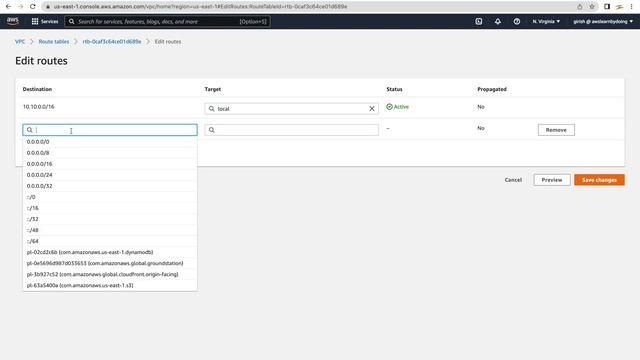Click the VPC breadcrumb link
The height and width of the screenshot is (360, 640).
pos(20,42)
